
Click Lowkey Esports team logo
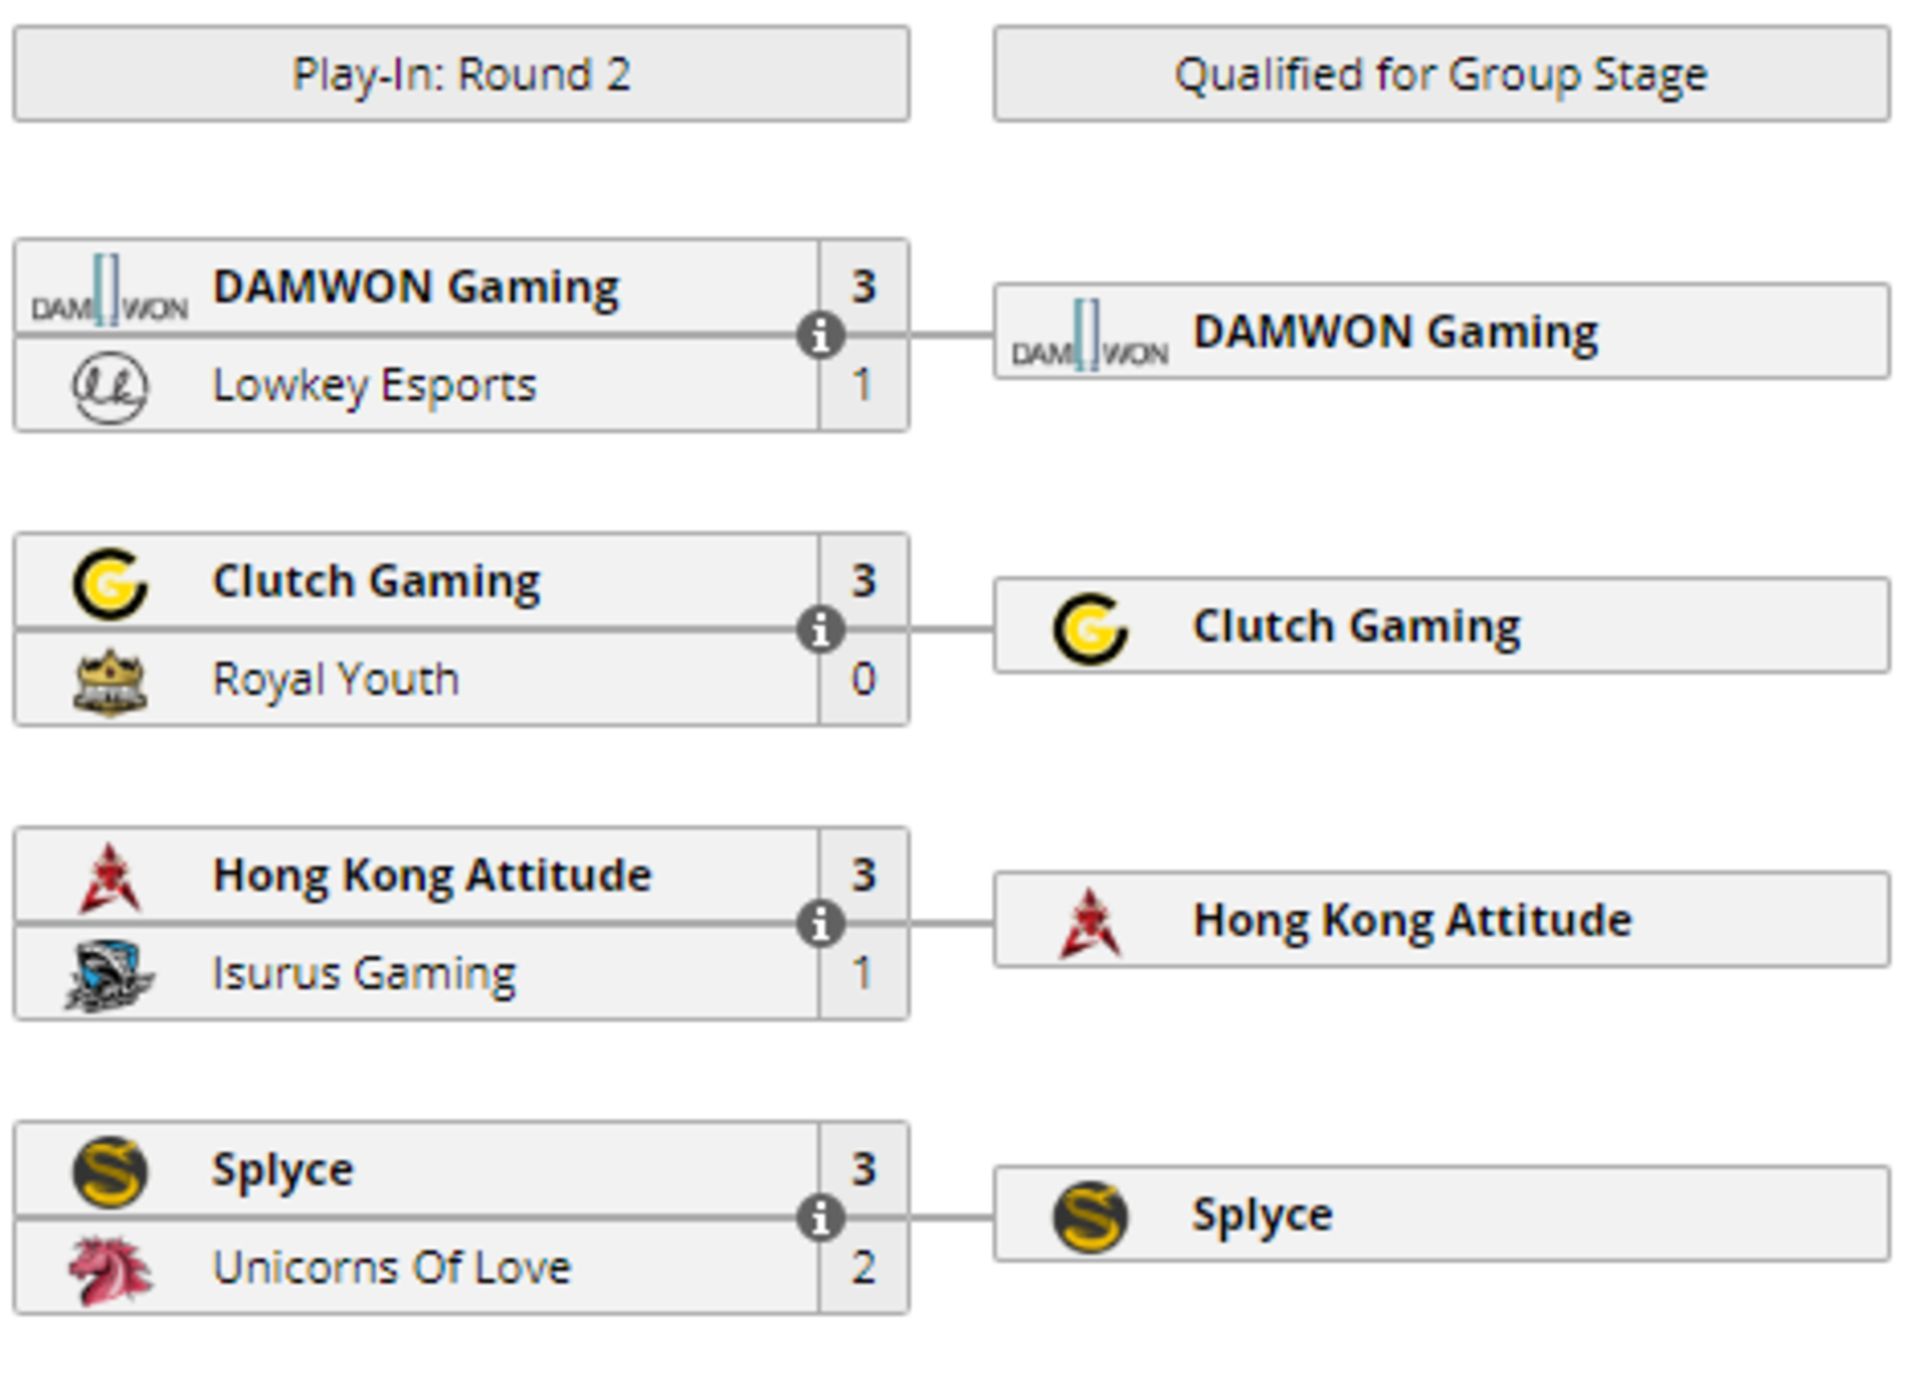click(110, 386)
